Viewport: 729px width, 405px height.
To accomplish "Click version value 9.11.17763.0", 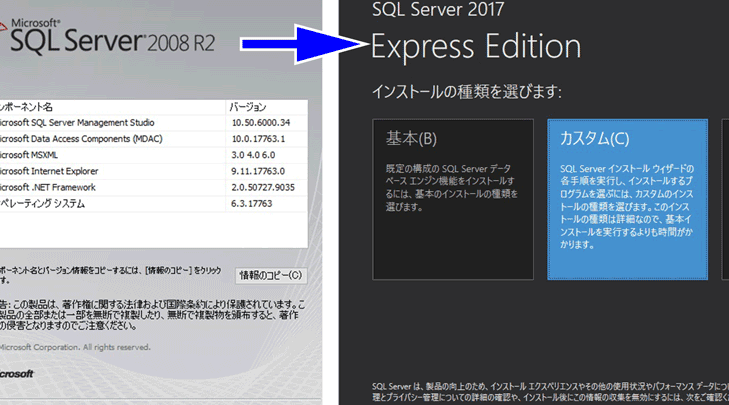I will 258,171.
